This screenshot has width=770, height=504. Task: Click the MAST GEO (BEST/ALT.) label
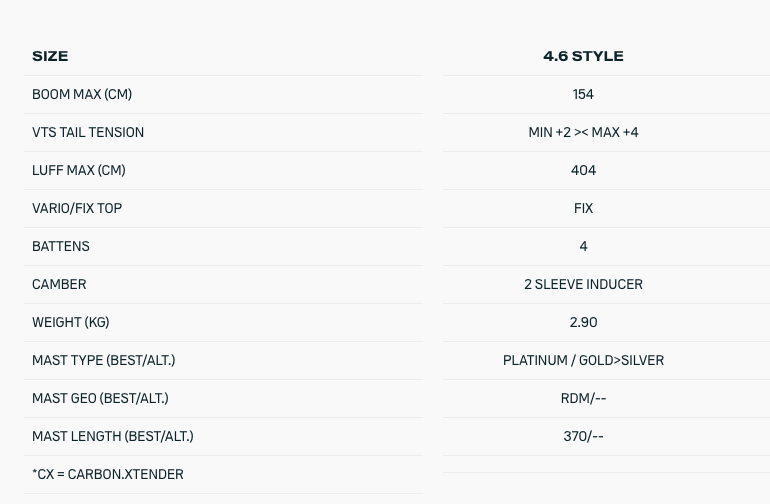[100, 398]
